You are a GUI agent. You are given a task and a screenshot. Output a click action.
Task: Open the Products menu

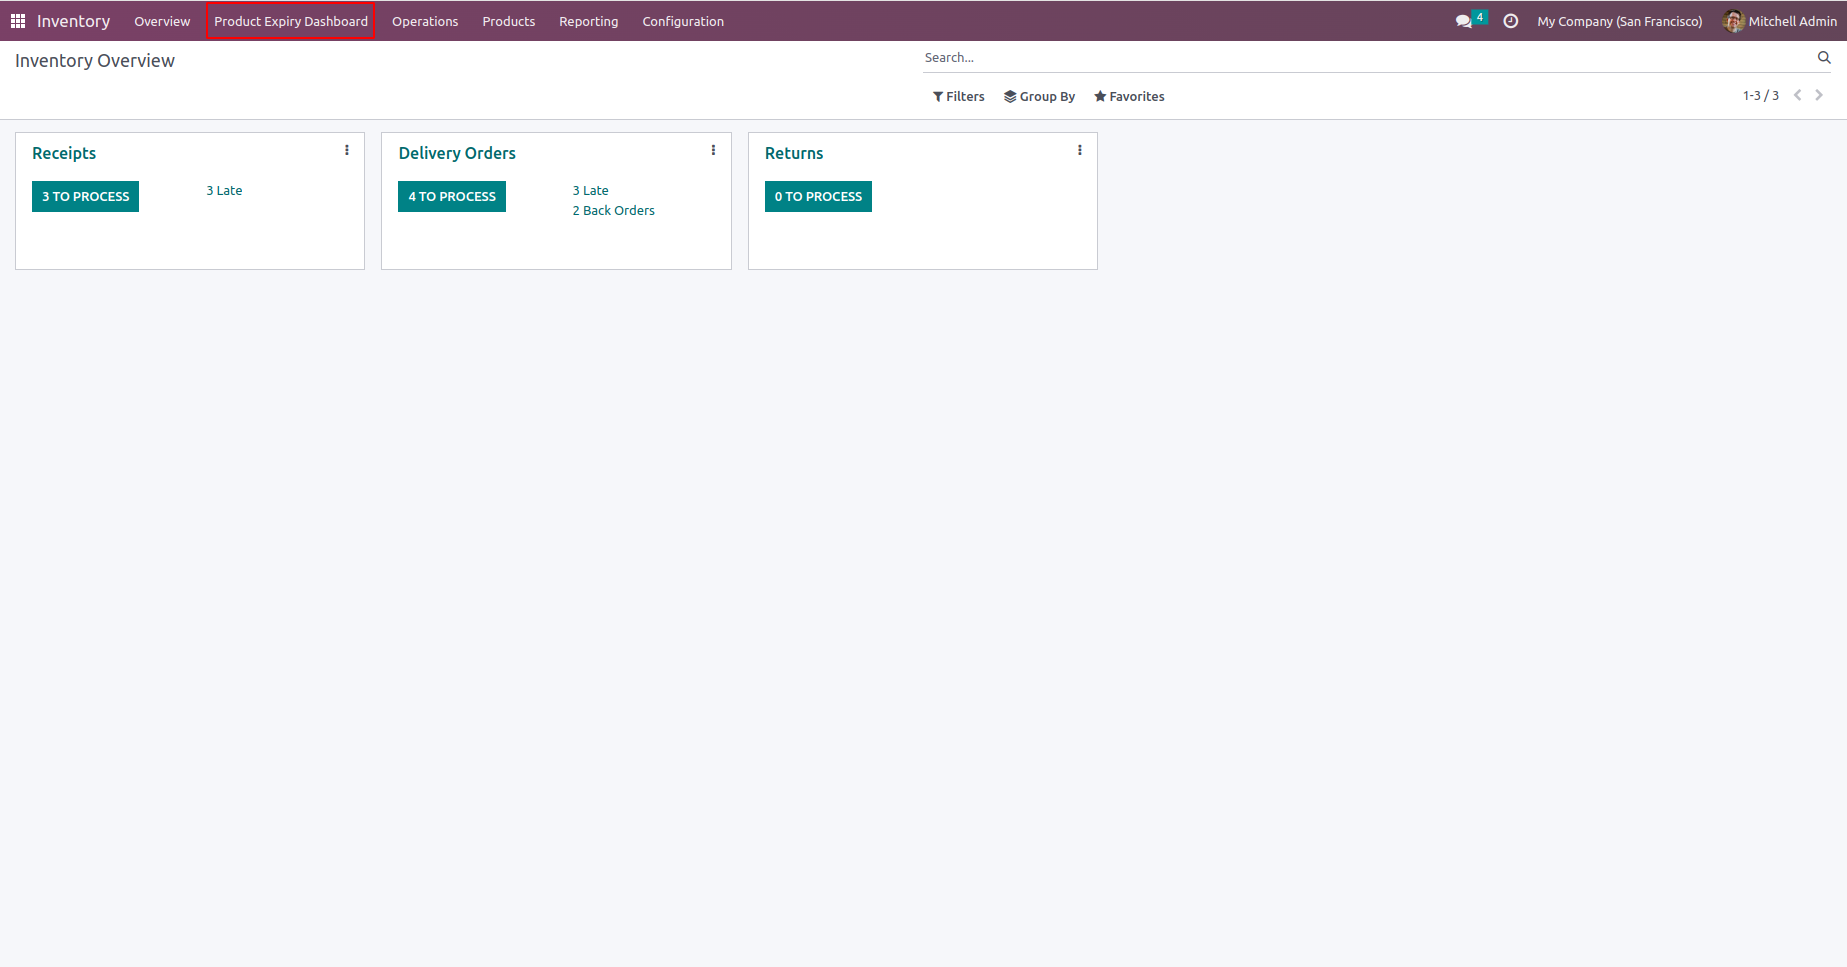(509, 21)
